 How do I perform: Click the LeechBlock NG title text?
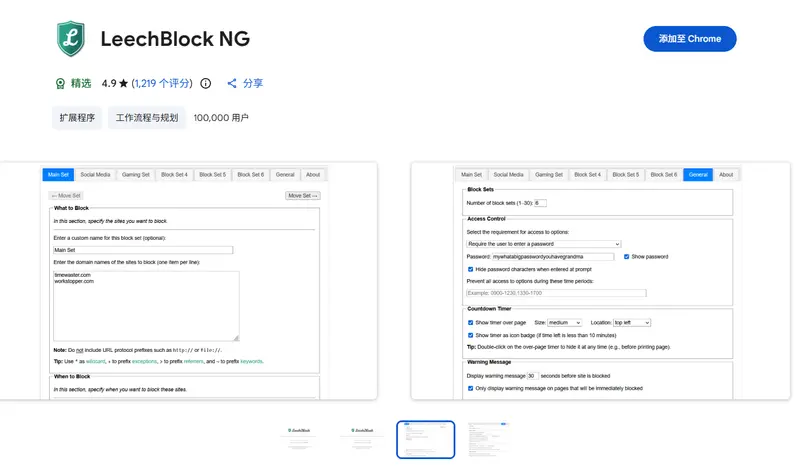click(175, 39)
